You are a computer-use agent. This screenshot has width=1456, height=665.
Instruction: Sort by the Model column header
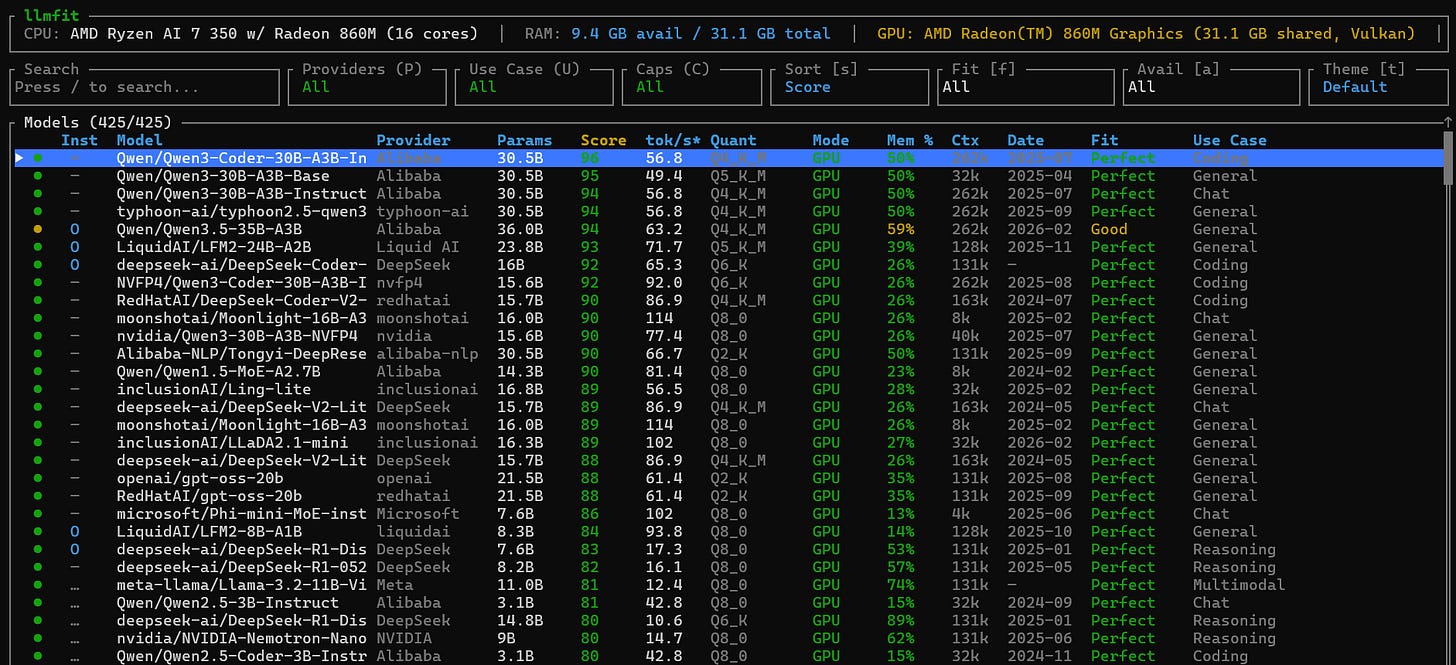139,140
